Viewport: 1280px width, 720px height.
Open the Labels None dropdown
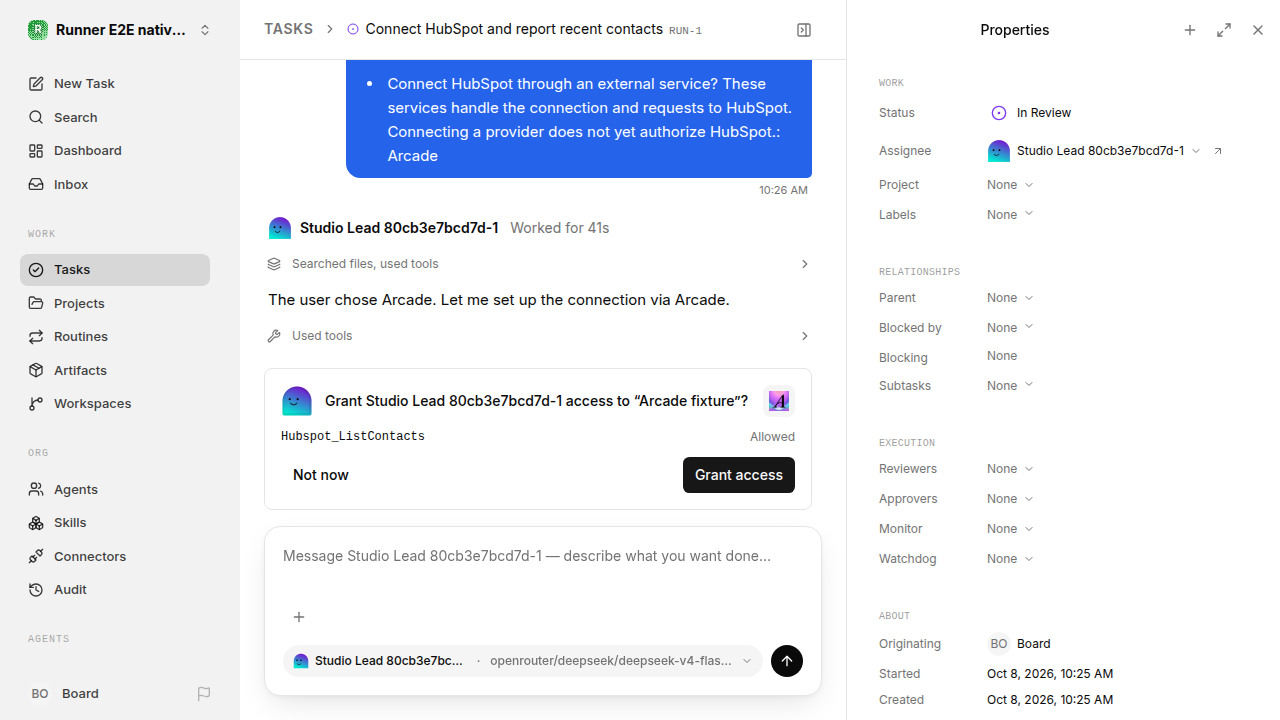pyautogui.click(x=1010, y=215)
